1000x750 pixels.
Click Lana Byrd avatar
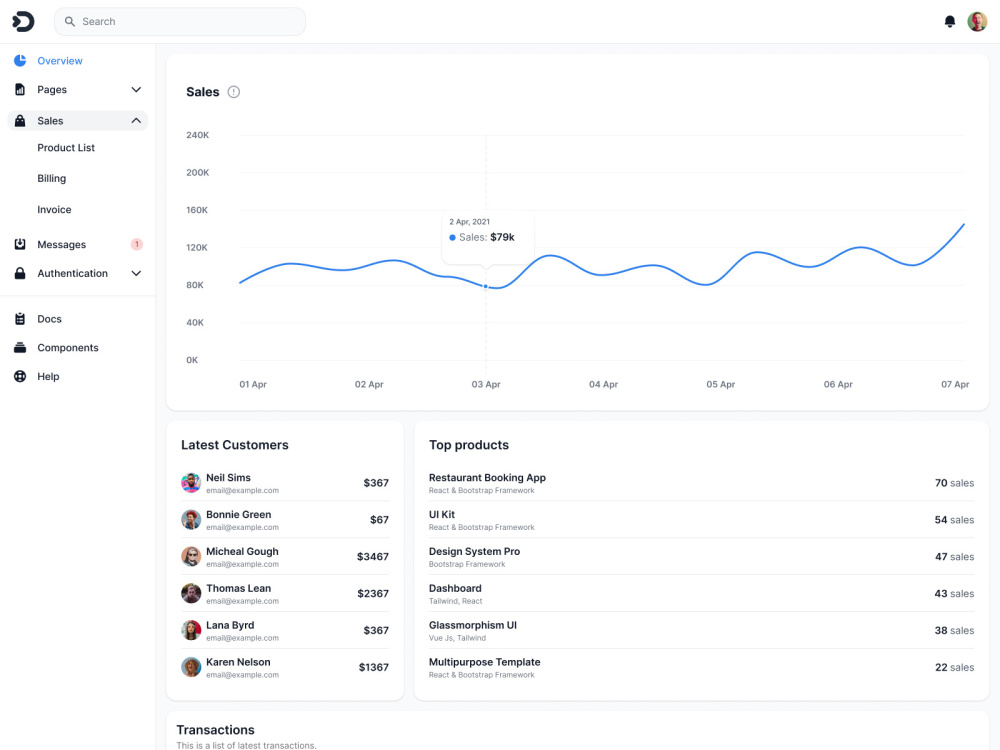point(191,630)
